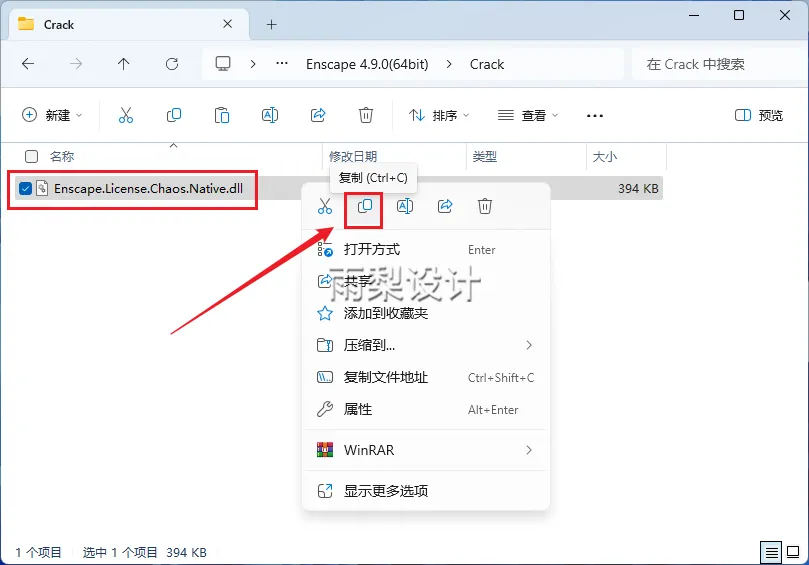The height and width of the screenshot is (565, 809).
Task: Click the Delete trash icon in the context menu
Action: 484,206
